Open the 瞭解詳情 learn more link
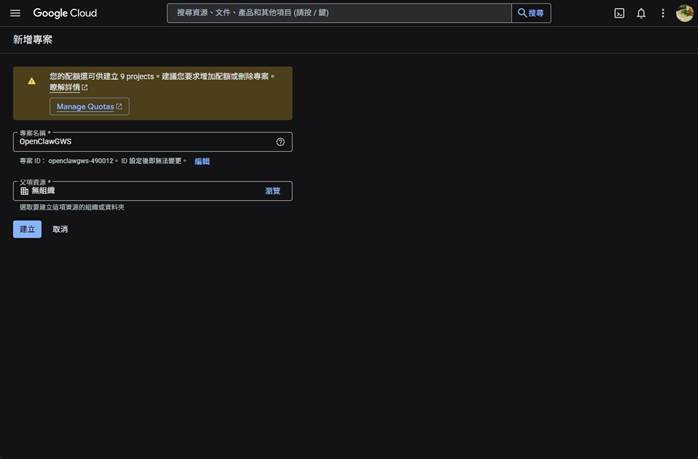The image size is (698, 459). 68,88
